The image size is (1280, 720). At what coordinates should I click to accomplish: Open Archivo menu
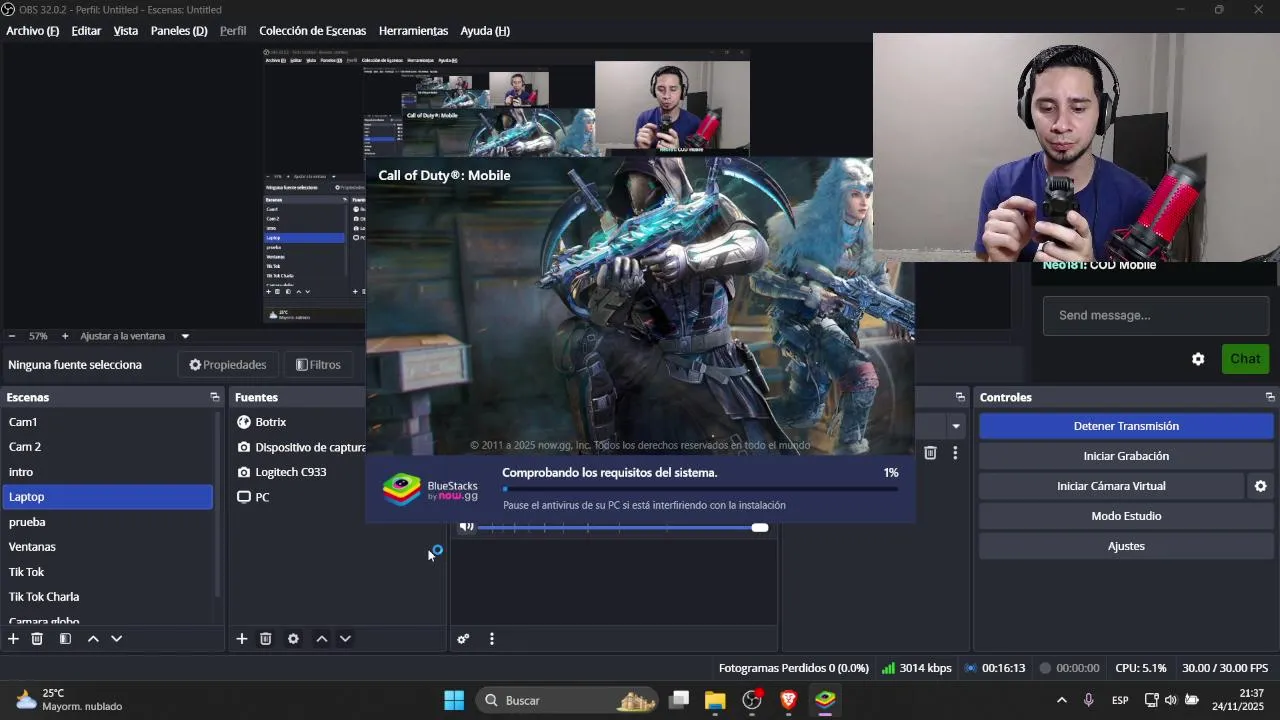(32, 31)
